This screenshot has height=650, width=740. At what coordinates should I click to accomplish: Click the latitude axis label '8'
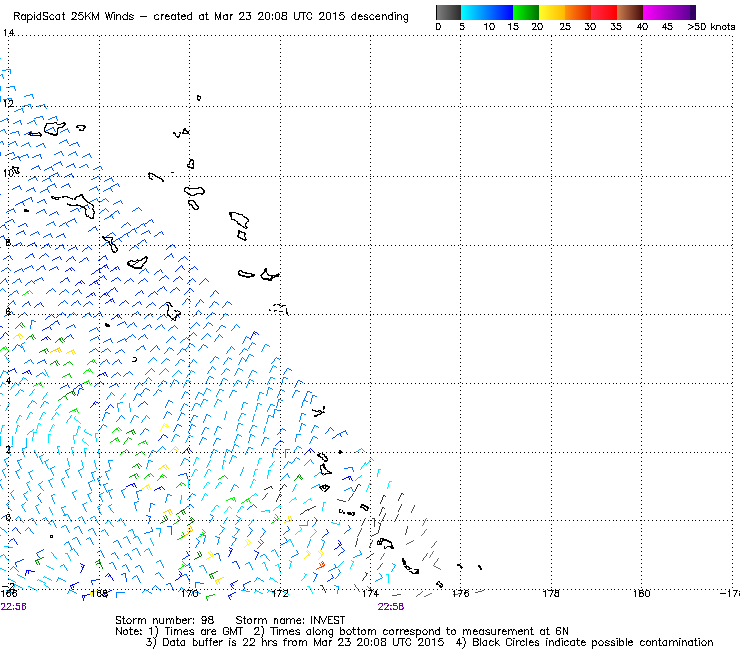(8, 243)
